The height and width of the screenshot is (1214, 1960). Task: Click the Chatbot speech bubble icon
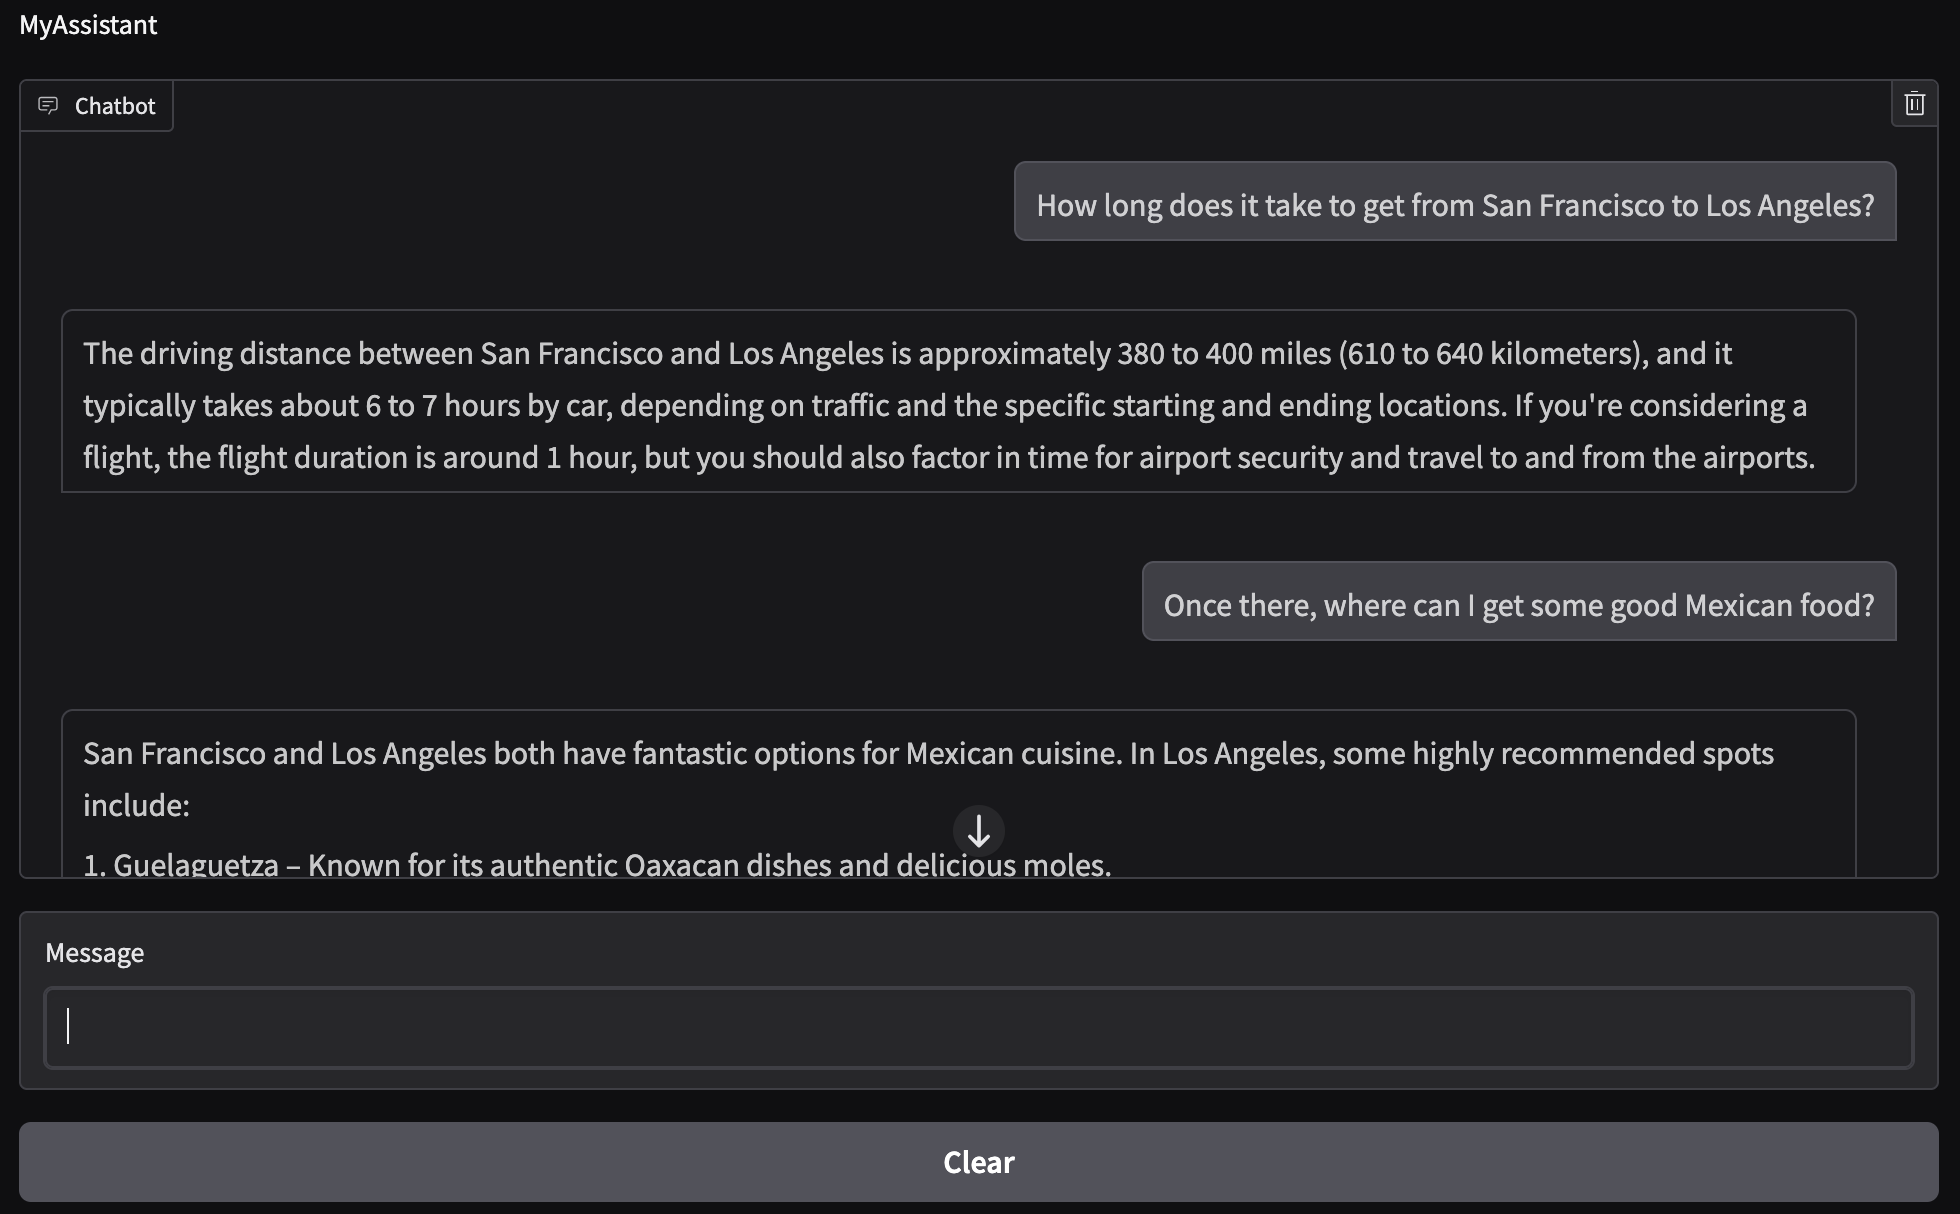click(49, 105)
